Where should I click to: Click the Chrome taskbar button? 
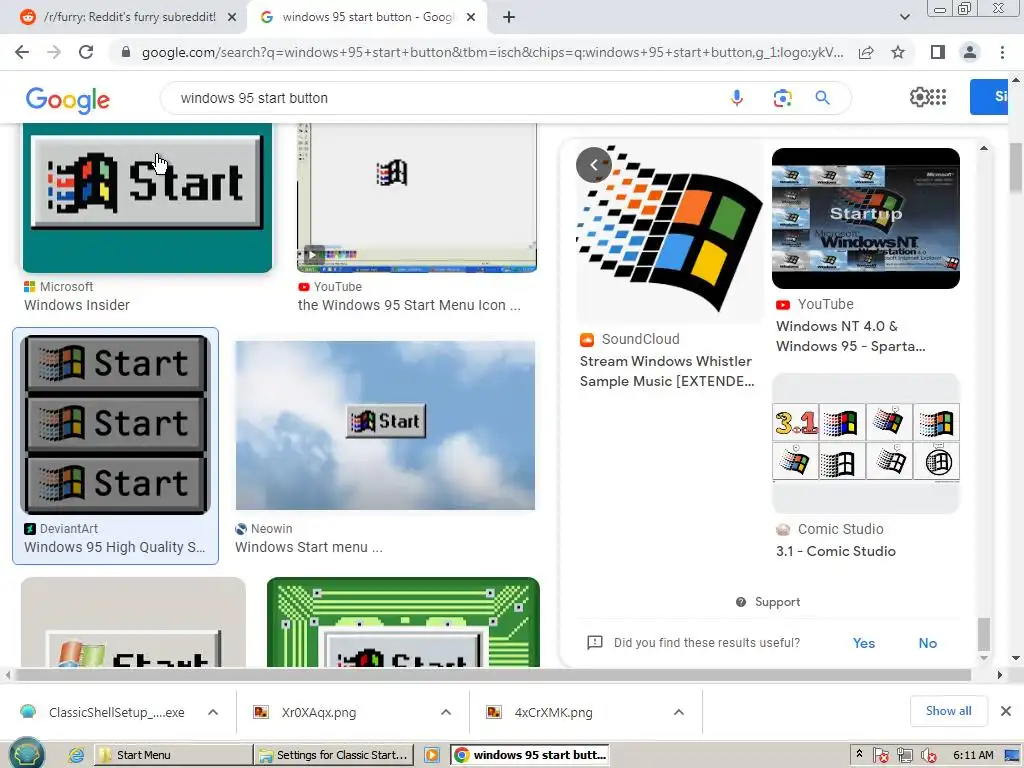click(530, 755)
